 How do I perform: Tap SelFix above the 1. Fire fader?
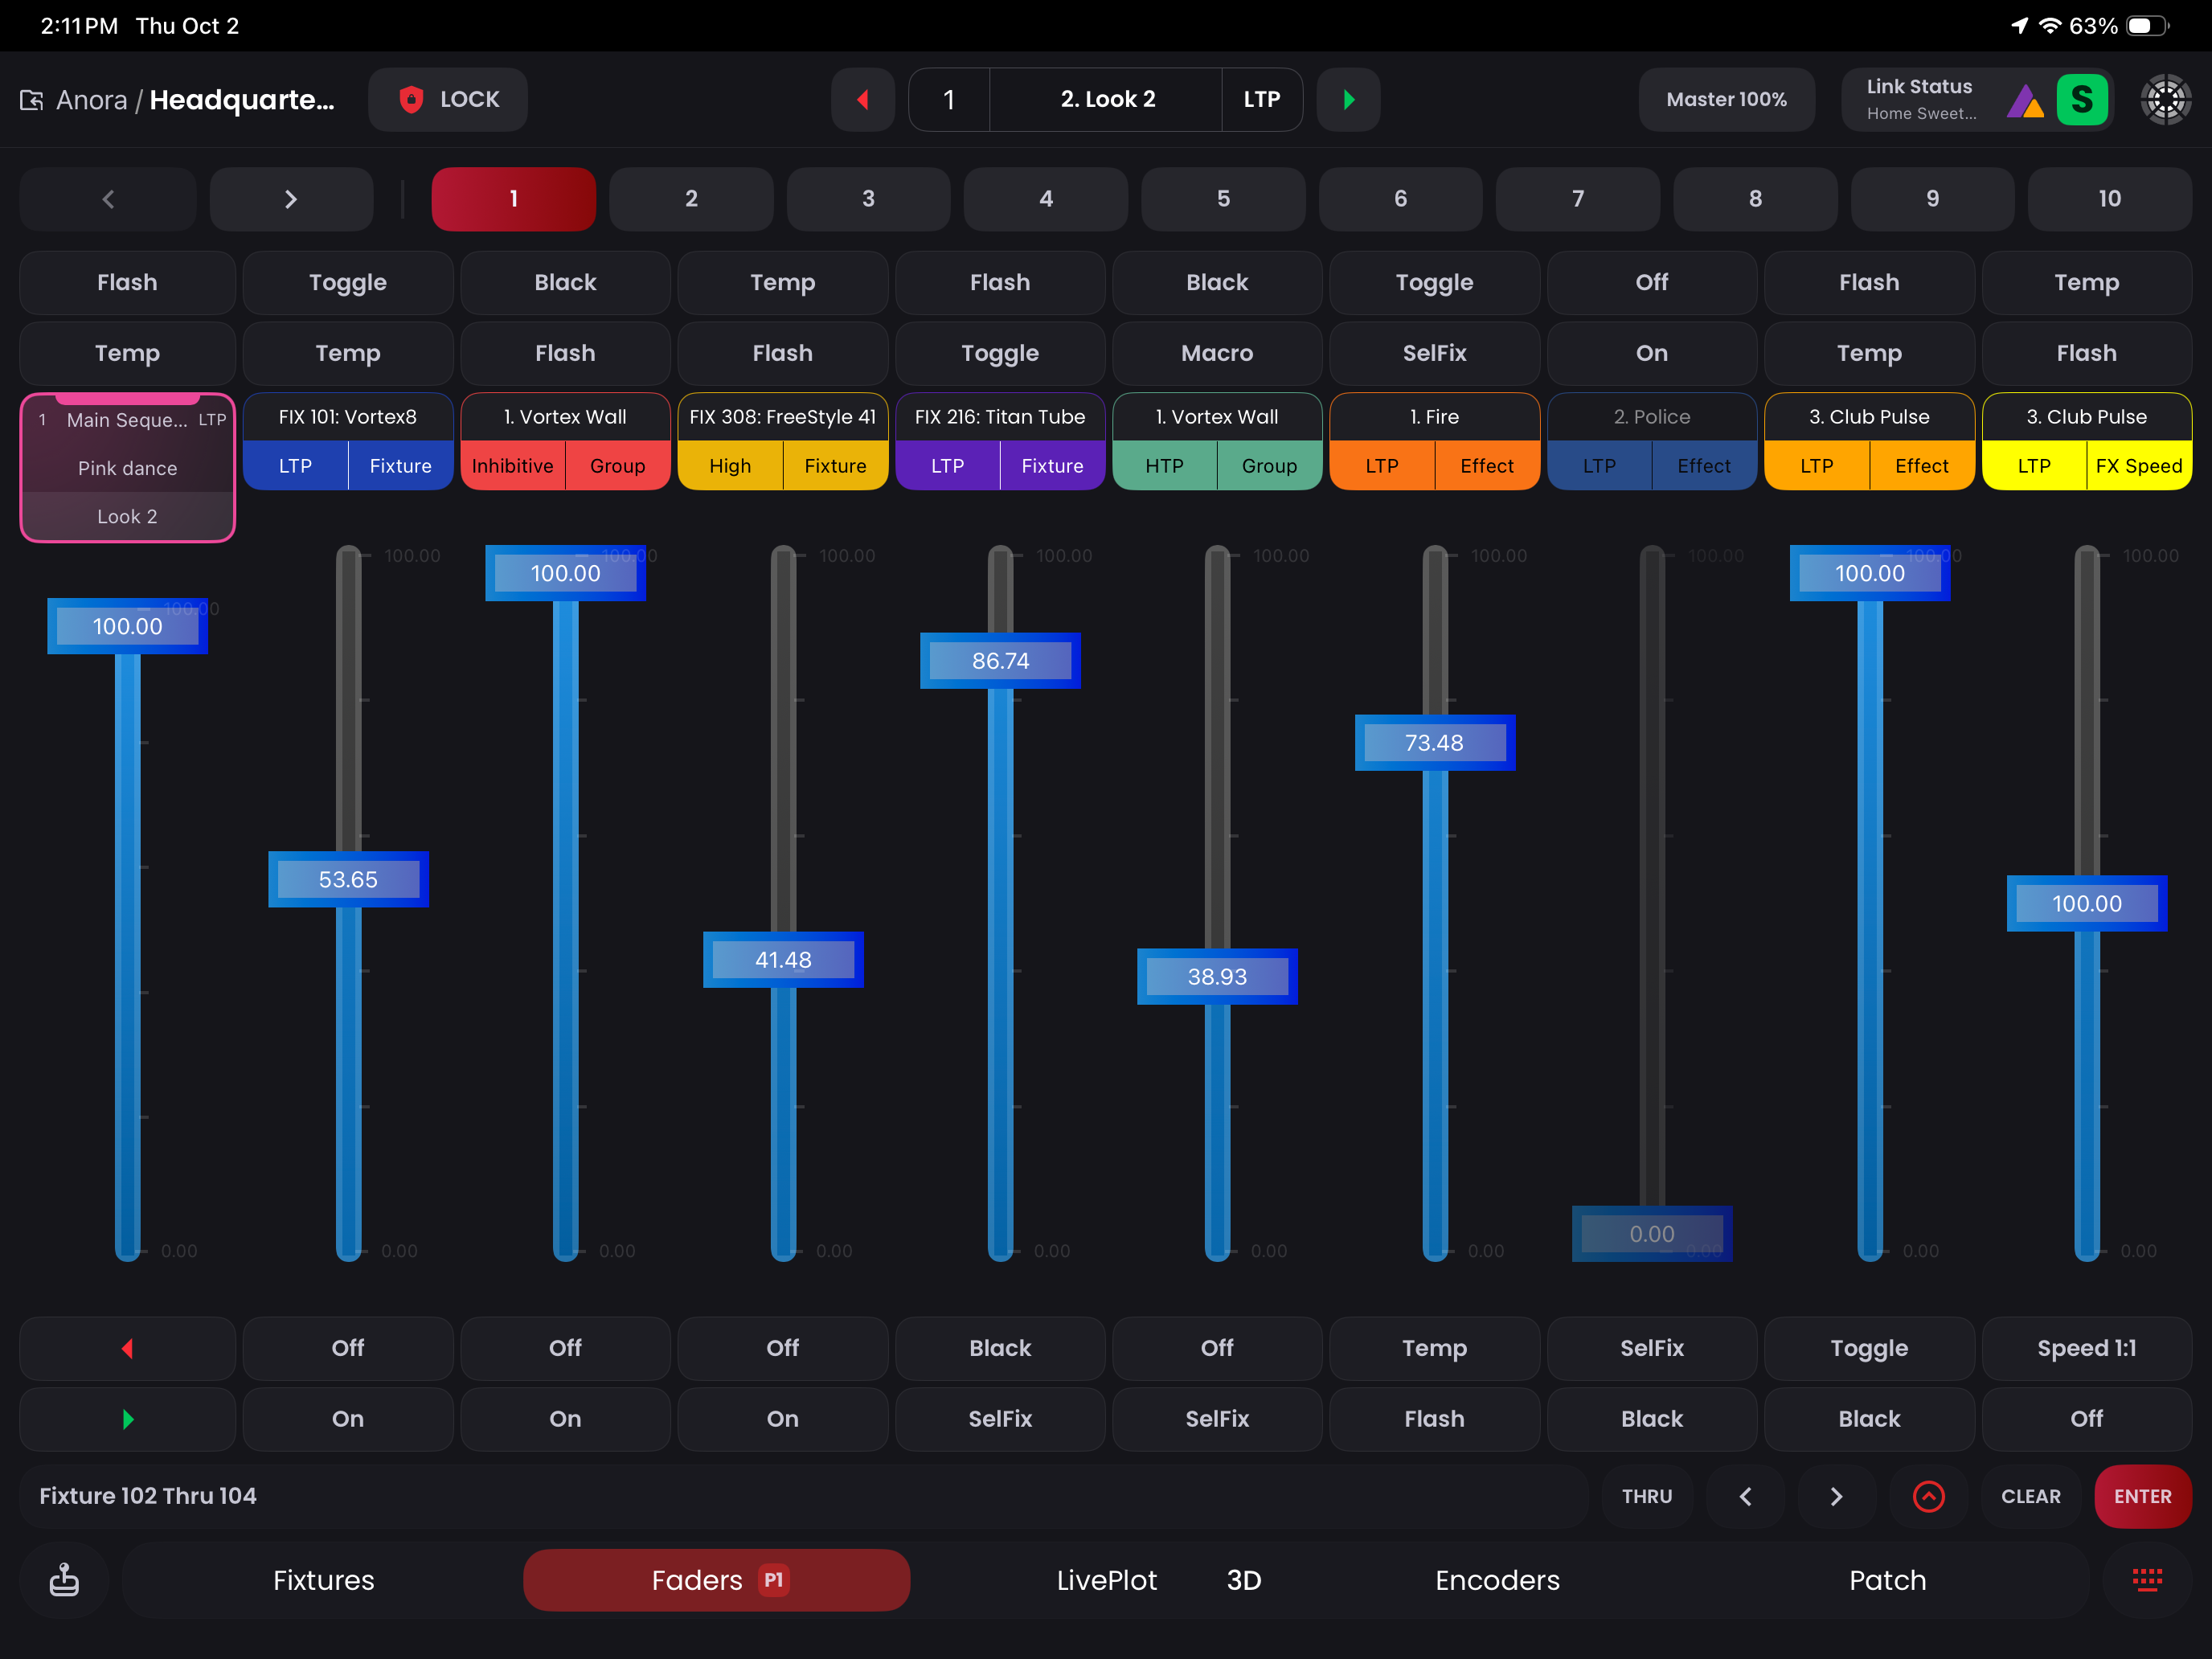tap(1434, 353)
